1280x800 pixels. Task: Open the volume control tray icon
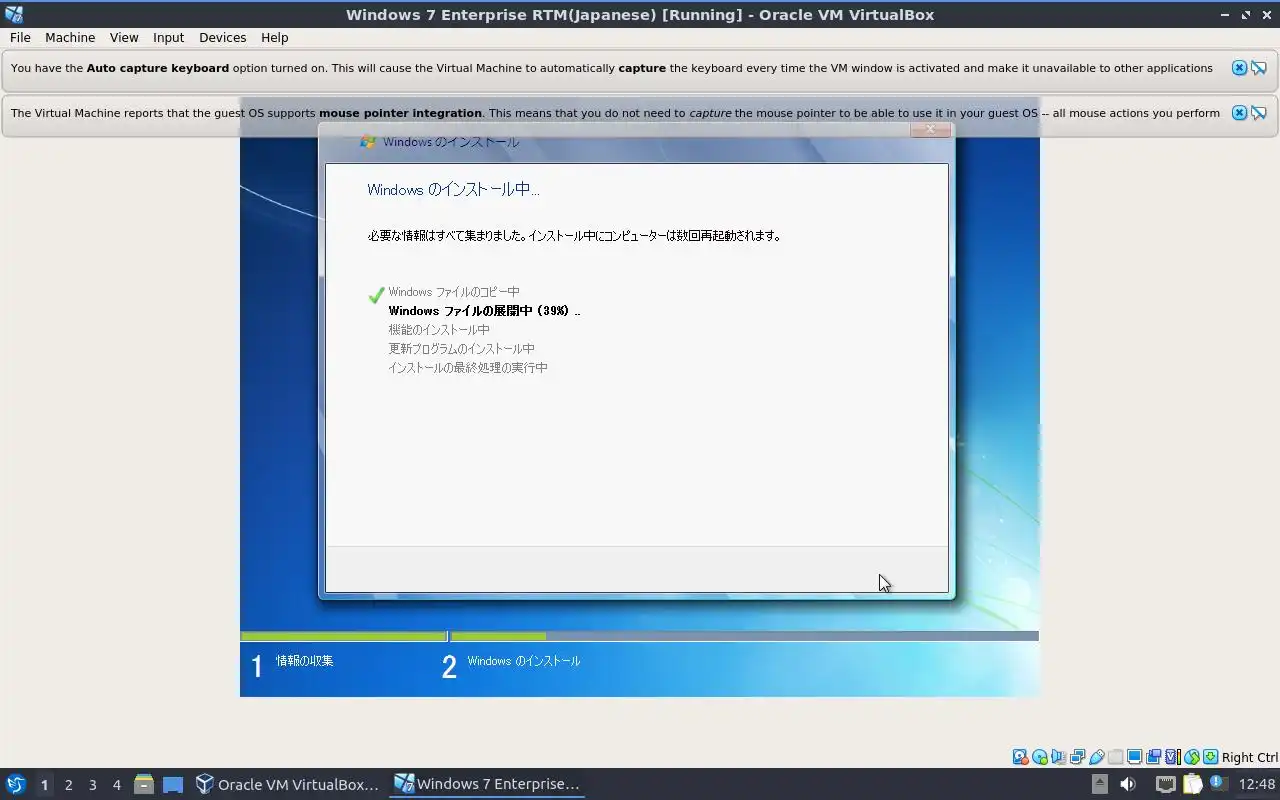pyautogui.click(x=1128, y=784)
